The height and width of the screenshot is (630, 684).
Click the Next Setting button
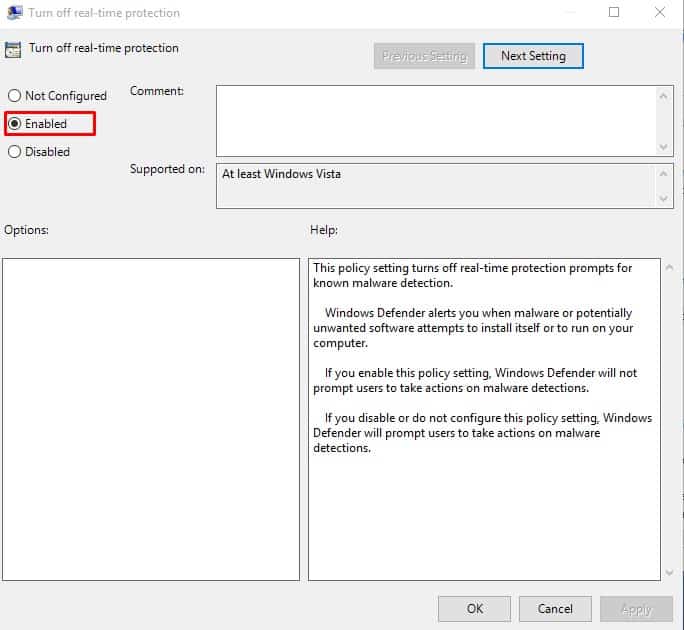(533, 56)
